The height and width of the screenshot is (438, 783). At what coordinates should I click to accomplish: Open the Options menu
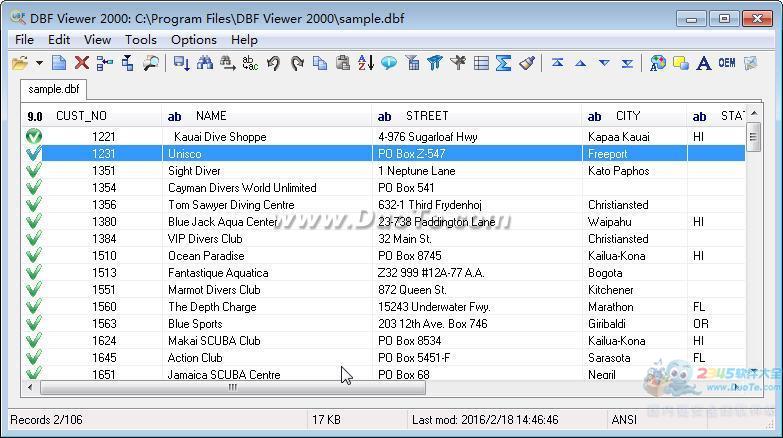click(194, 39)
